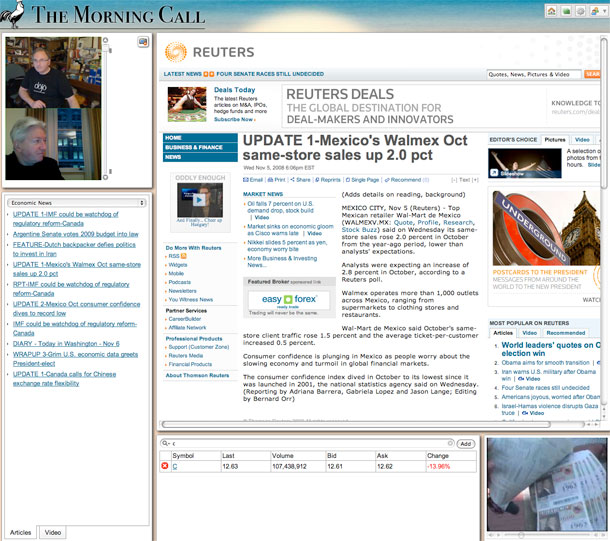Click the stock symbol input field
Screen dimensions: 610x541
coord(307,443)
